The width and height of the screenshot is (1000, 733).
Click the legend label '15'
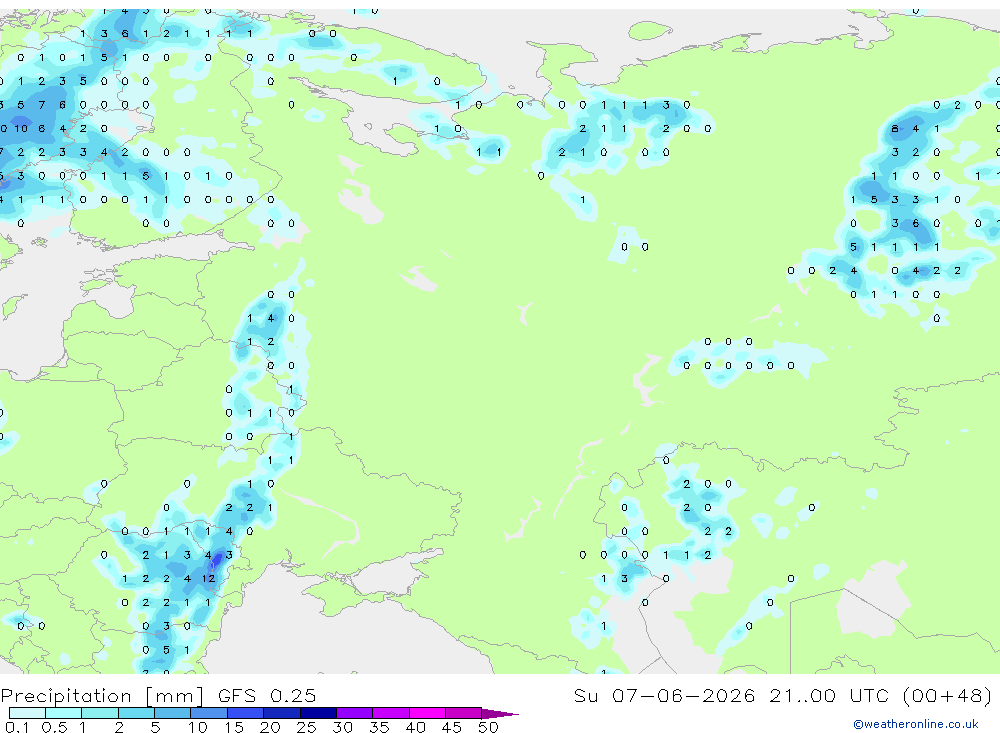tap(234, 727)
